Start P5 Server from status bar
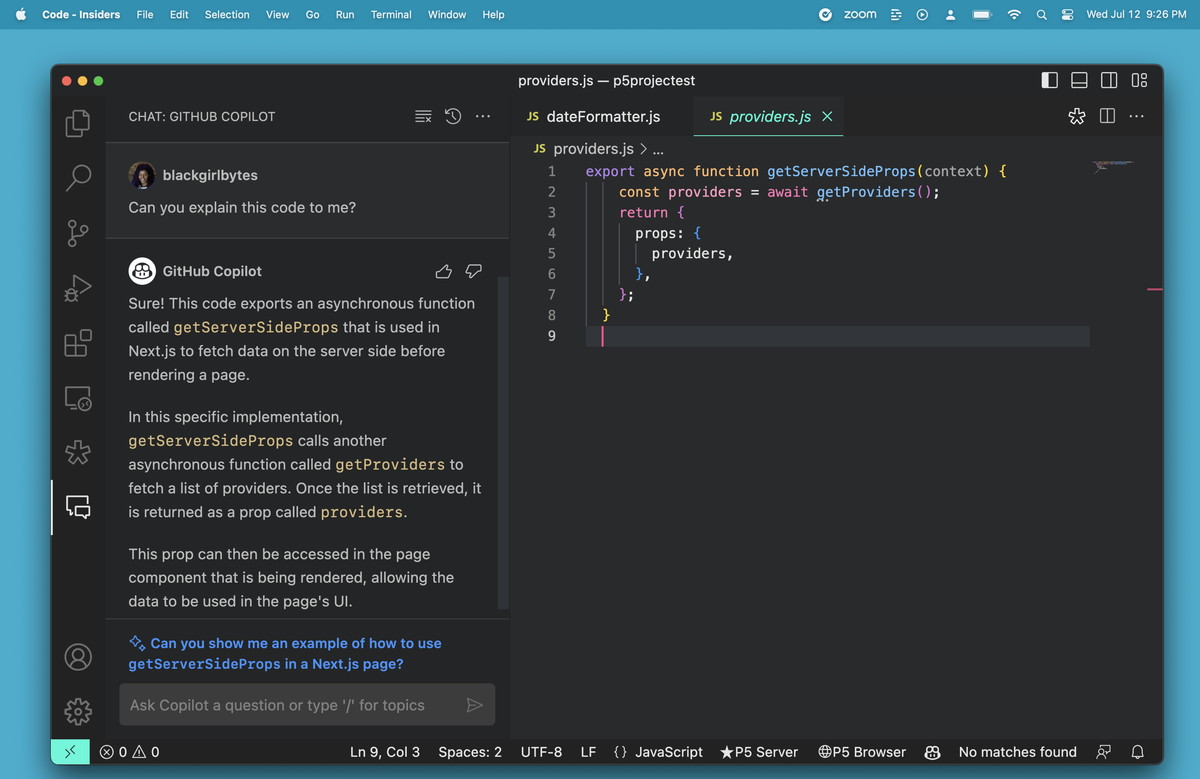1200x779 pixels. (759, 752)
